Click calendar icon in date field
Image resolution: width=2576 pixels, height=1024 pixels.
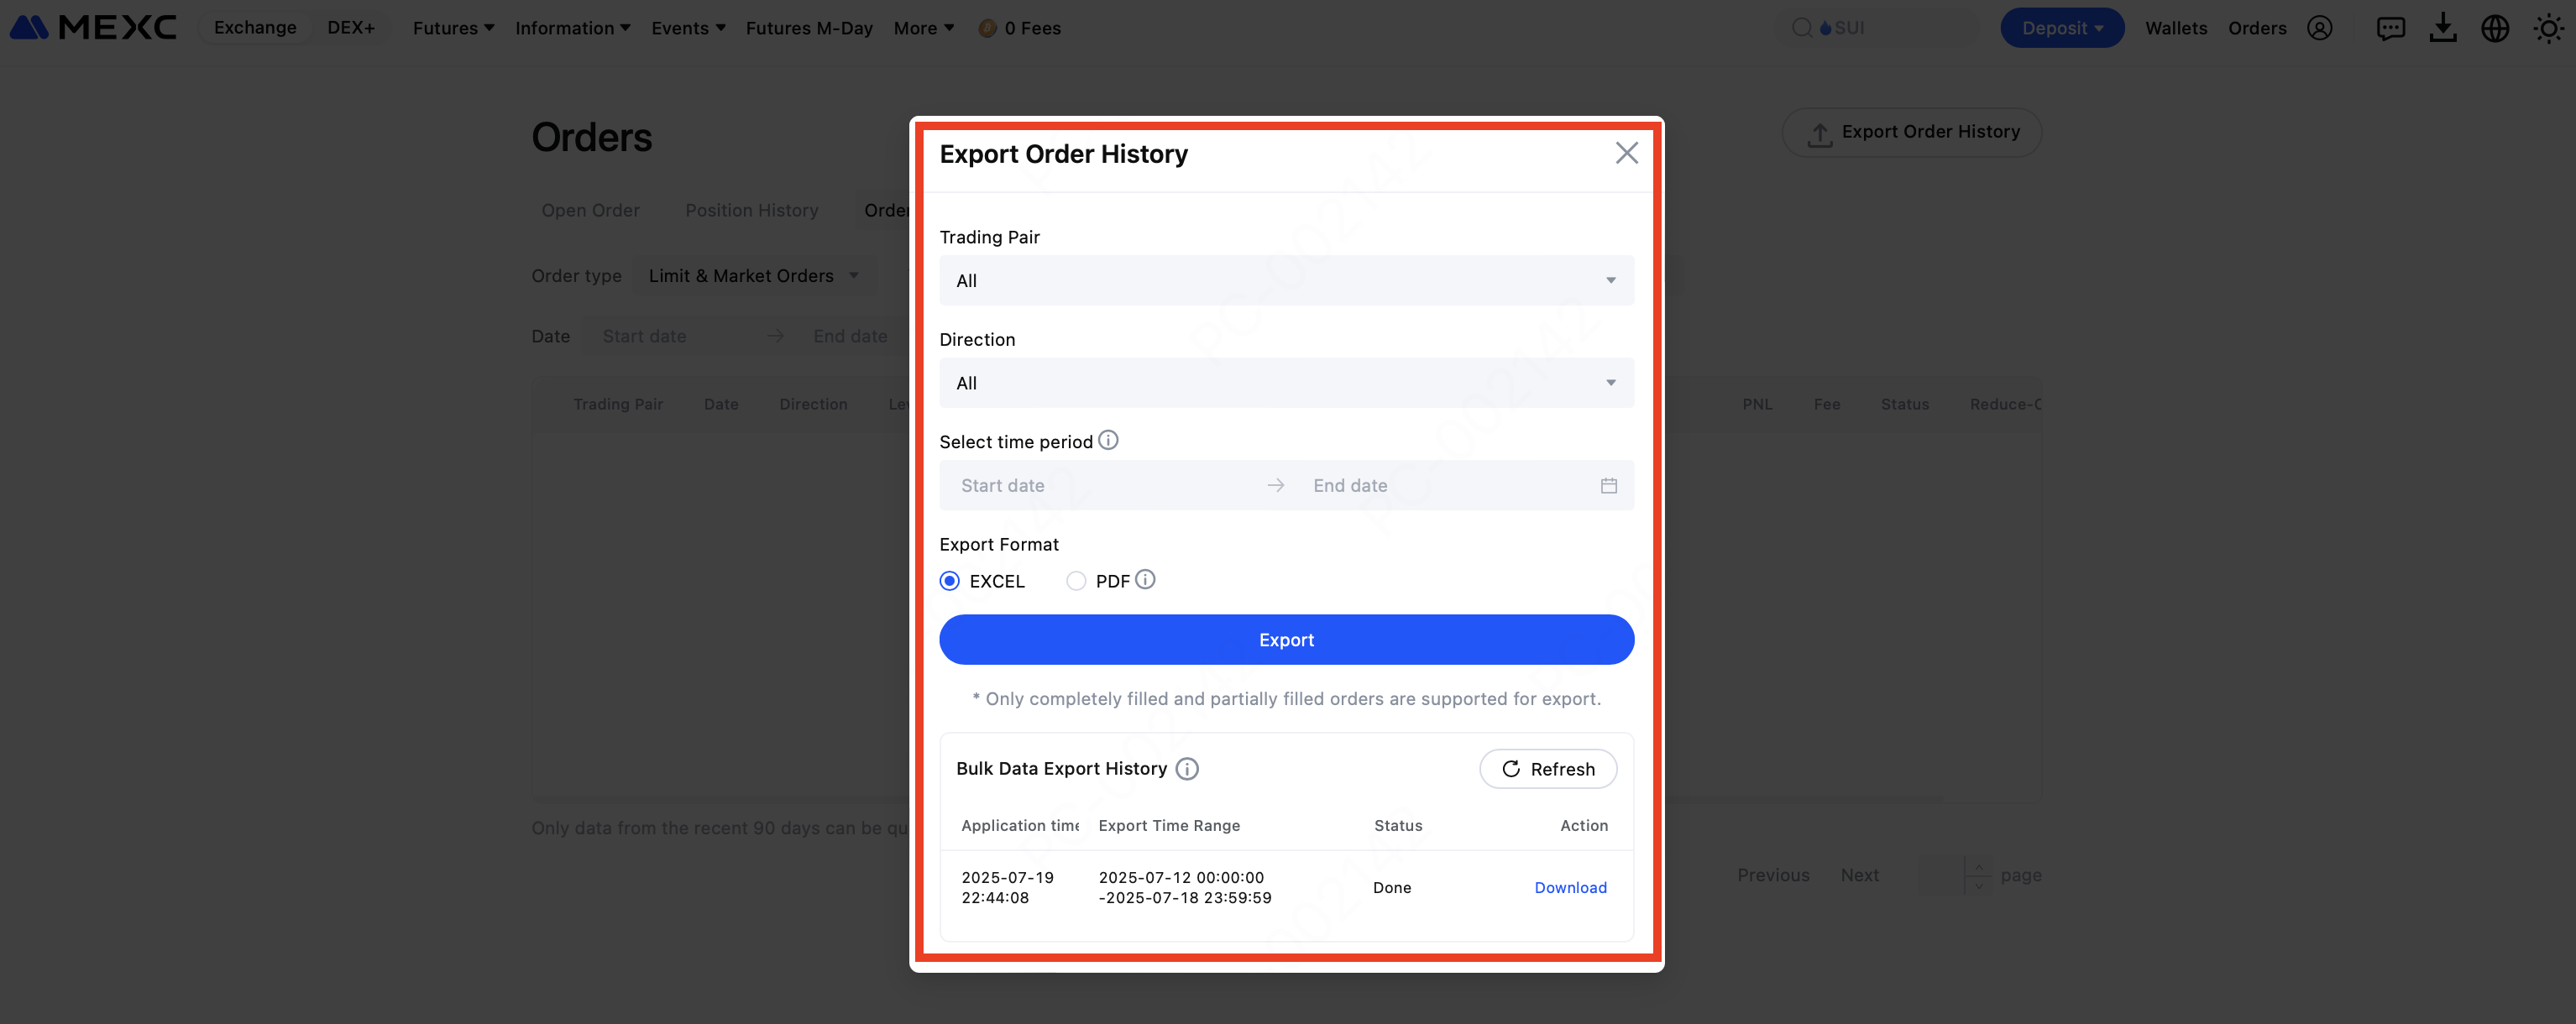[1608, 485]
